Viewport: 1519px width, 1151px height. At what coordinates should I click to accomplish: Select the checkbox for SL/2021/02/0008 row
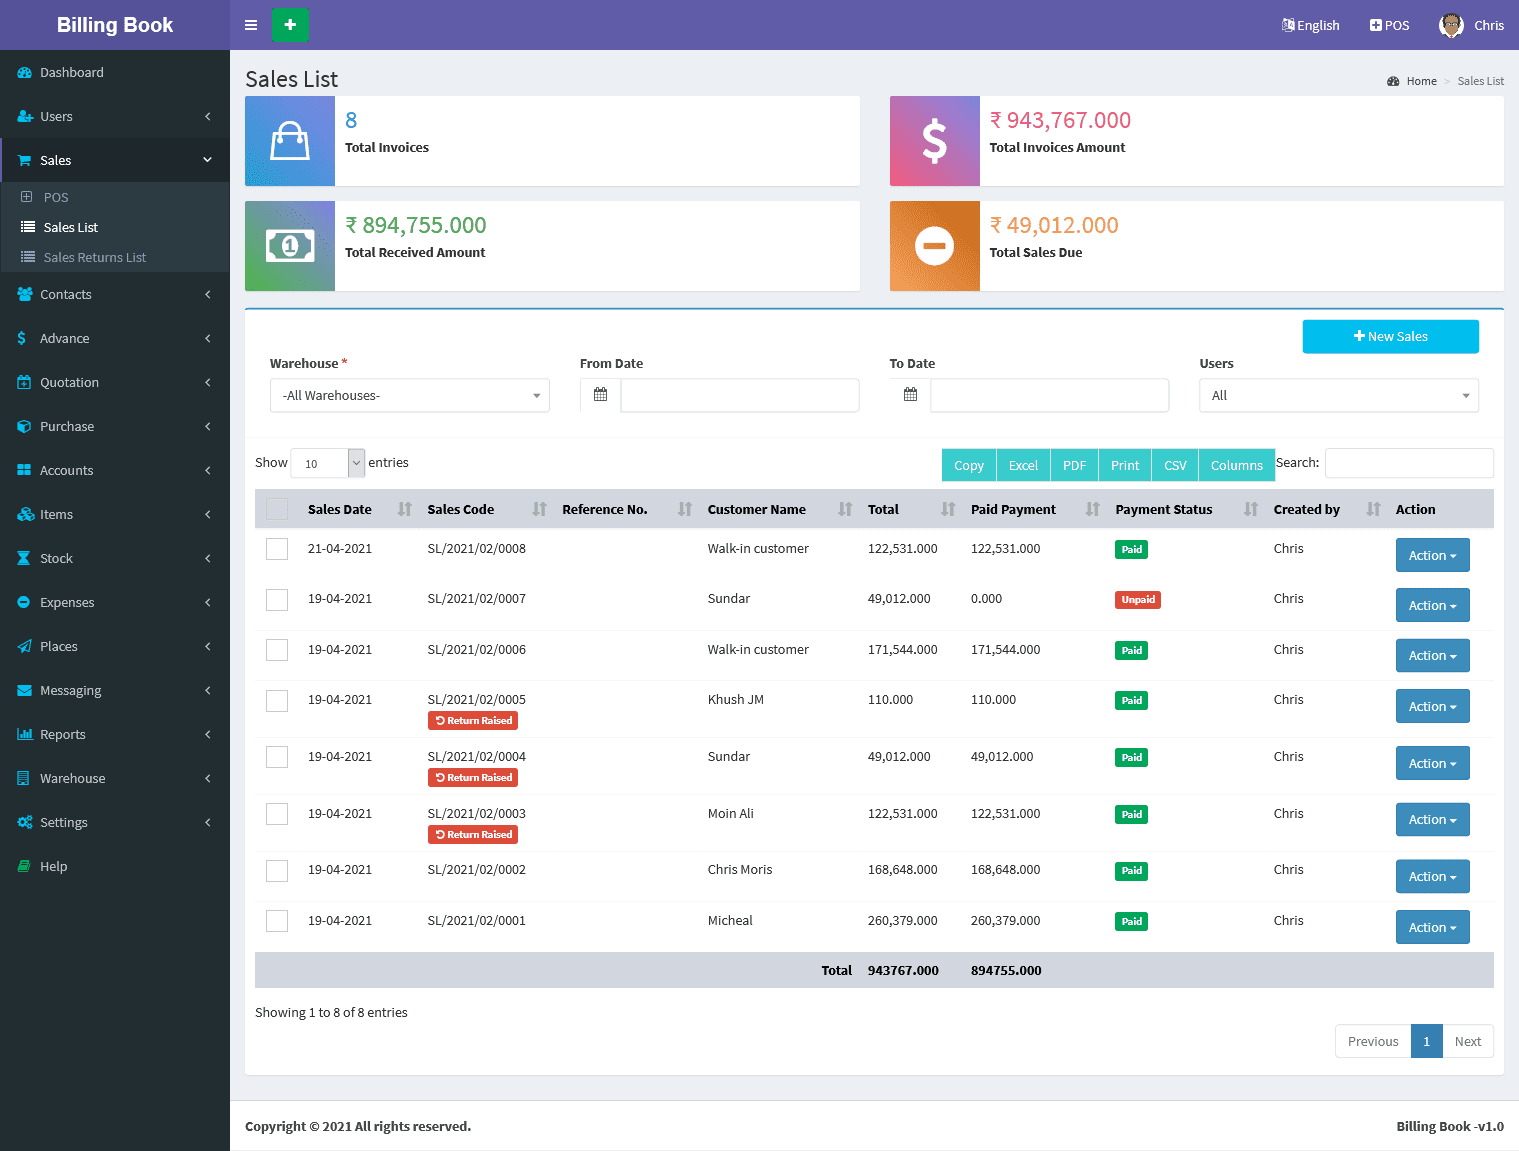[277, 549]
